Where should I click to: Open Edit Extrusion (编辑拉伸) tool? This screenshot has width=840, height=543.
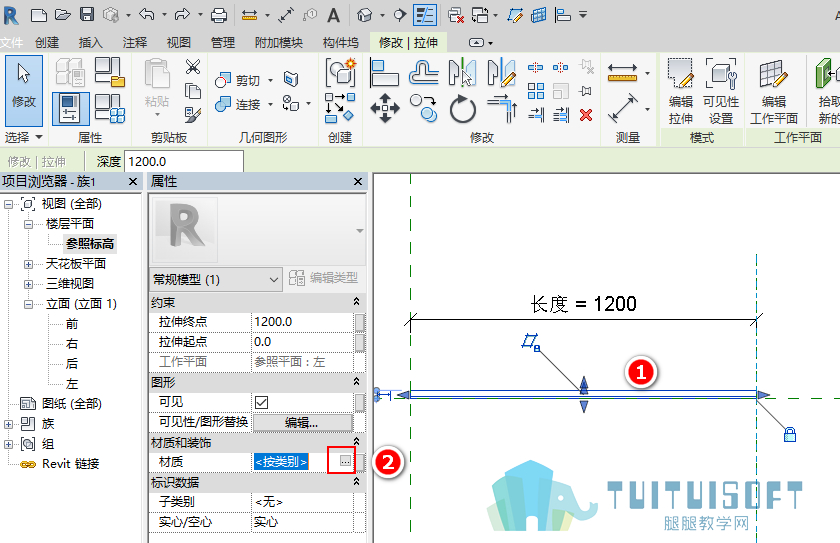tap(680, 92)
